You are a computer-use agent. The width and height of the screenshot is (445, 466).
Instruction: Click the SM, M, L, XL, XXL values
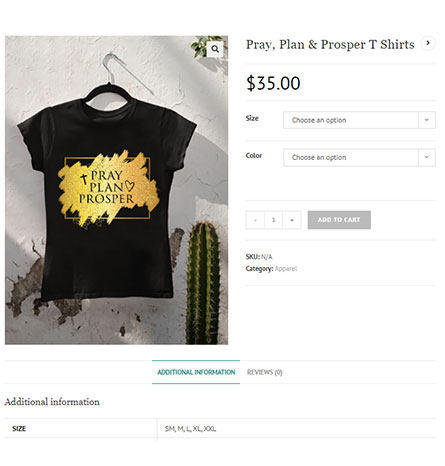[x=190, y=429]
